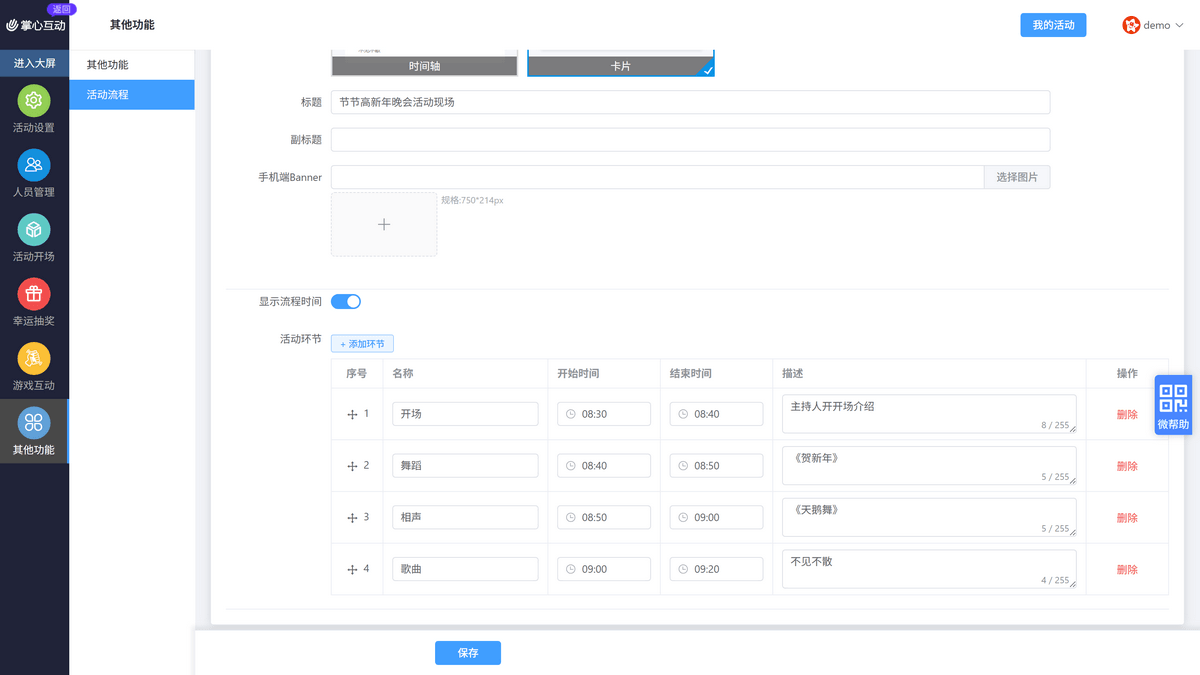Click the 副标题 input field

pos(690,140)
